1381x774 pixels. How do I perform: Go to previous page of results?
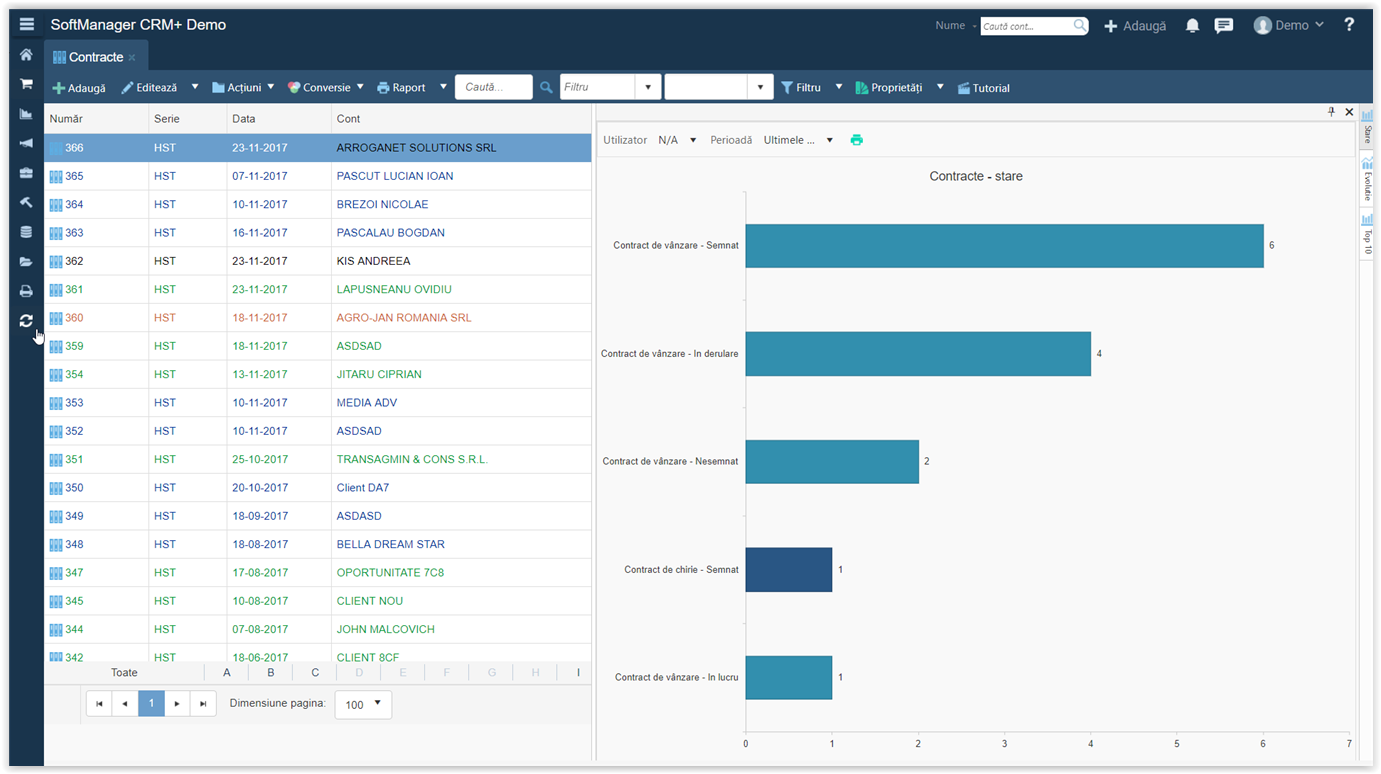[x=125, y=704]
